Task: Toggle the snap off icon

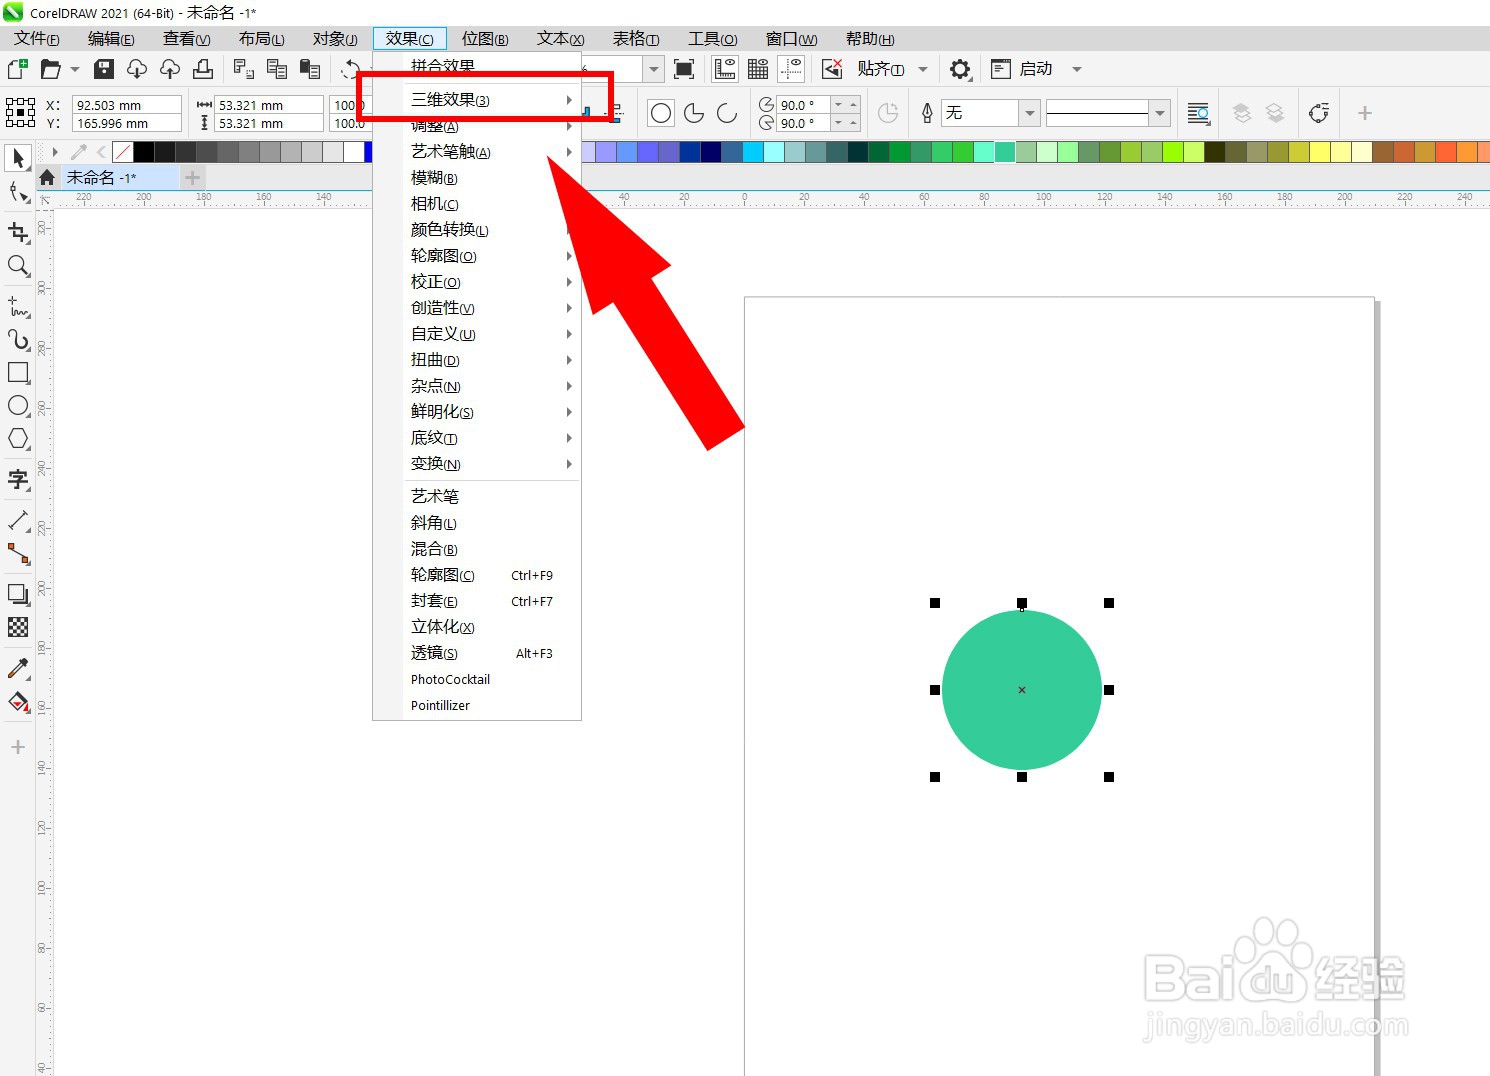Action: (x=832, y=69)
